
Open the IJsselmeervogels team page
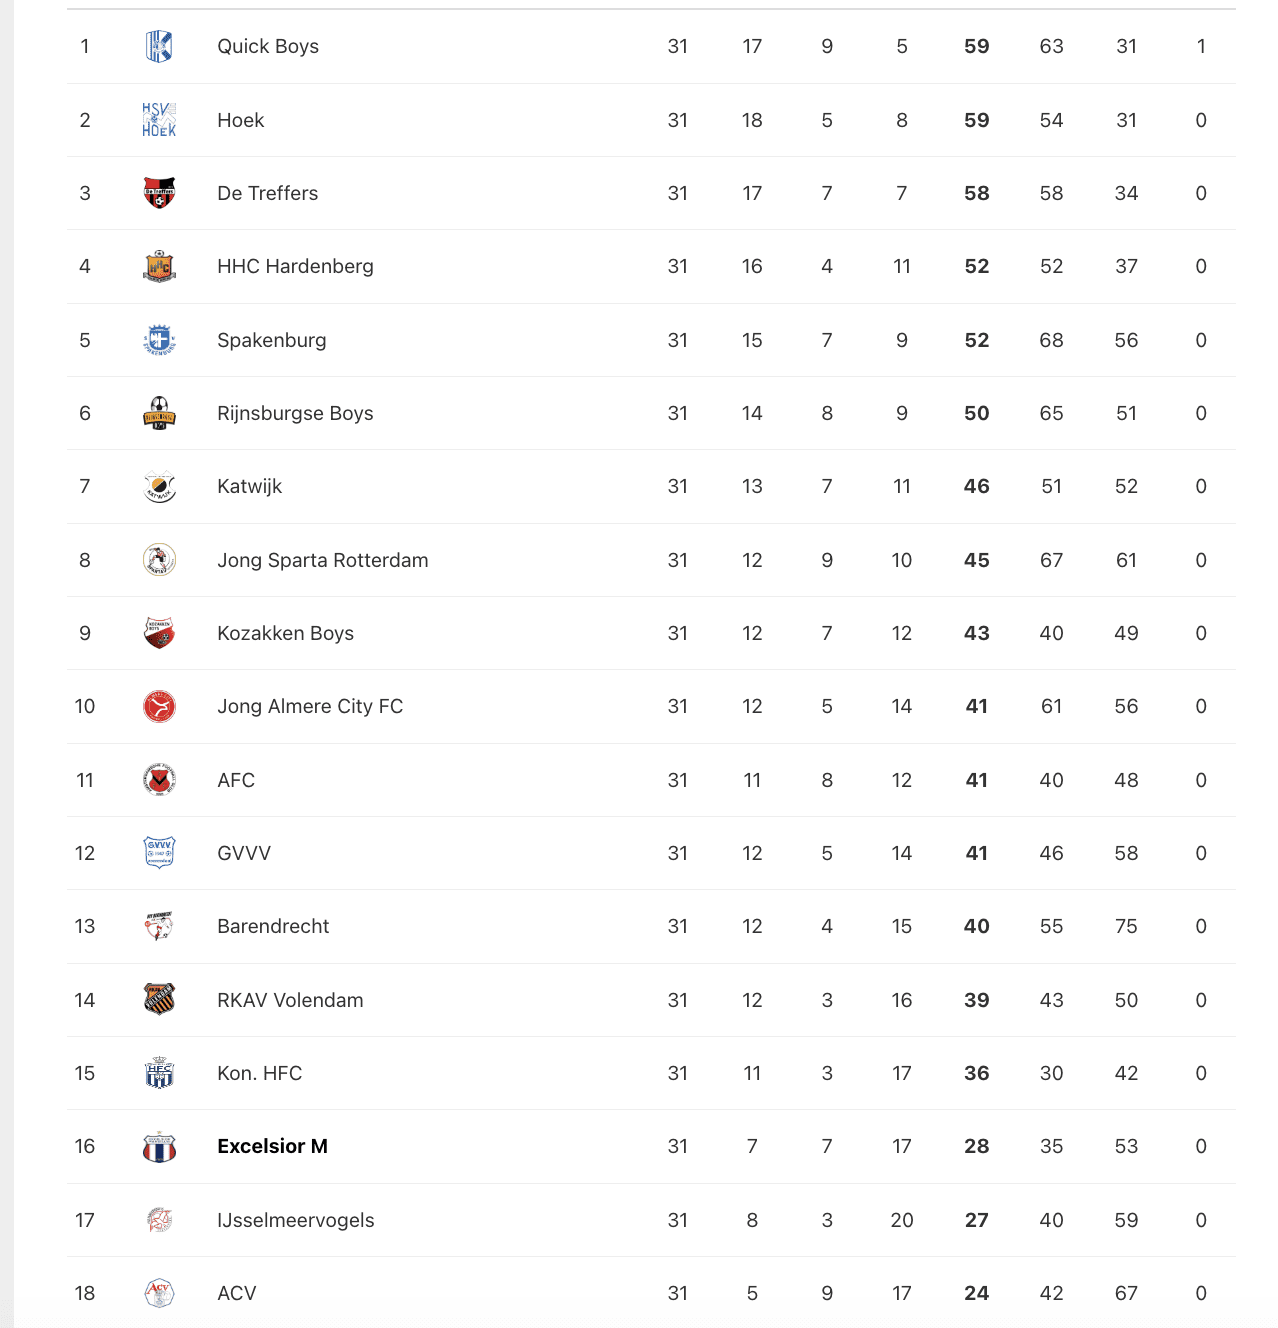(295, 1220)
